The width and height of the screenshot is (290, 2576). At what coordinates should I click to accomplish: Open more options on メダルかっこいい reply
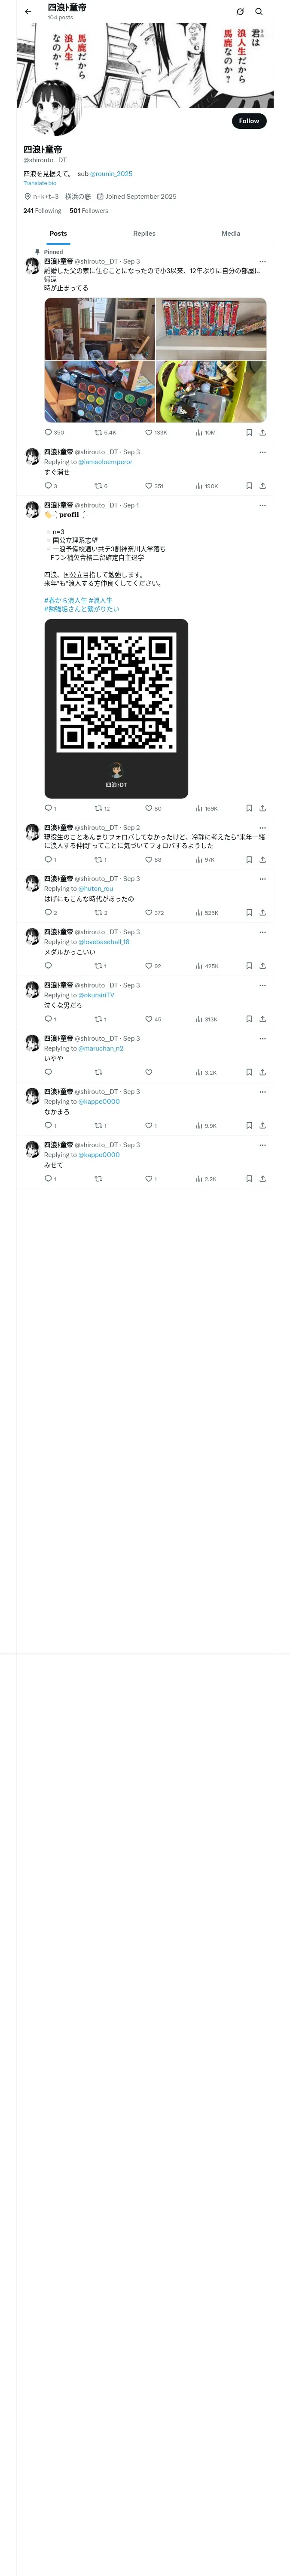(262, 932)
